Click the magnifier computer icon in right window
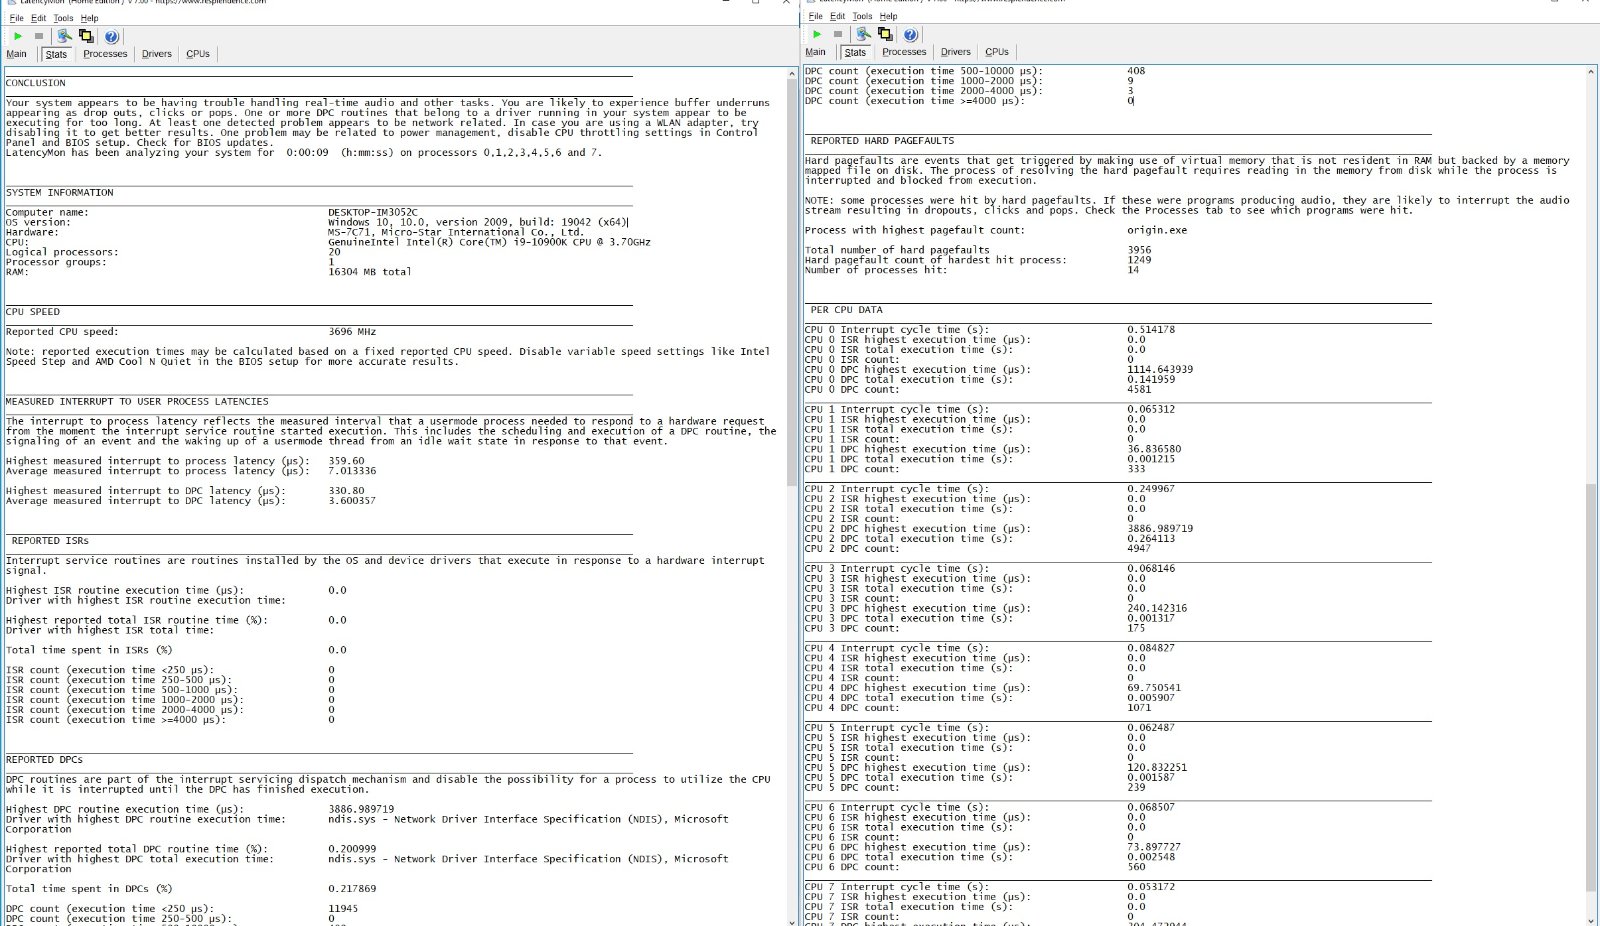Image resolution: width=1600 pixels, height=926 pixels. 863,34
